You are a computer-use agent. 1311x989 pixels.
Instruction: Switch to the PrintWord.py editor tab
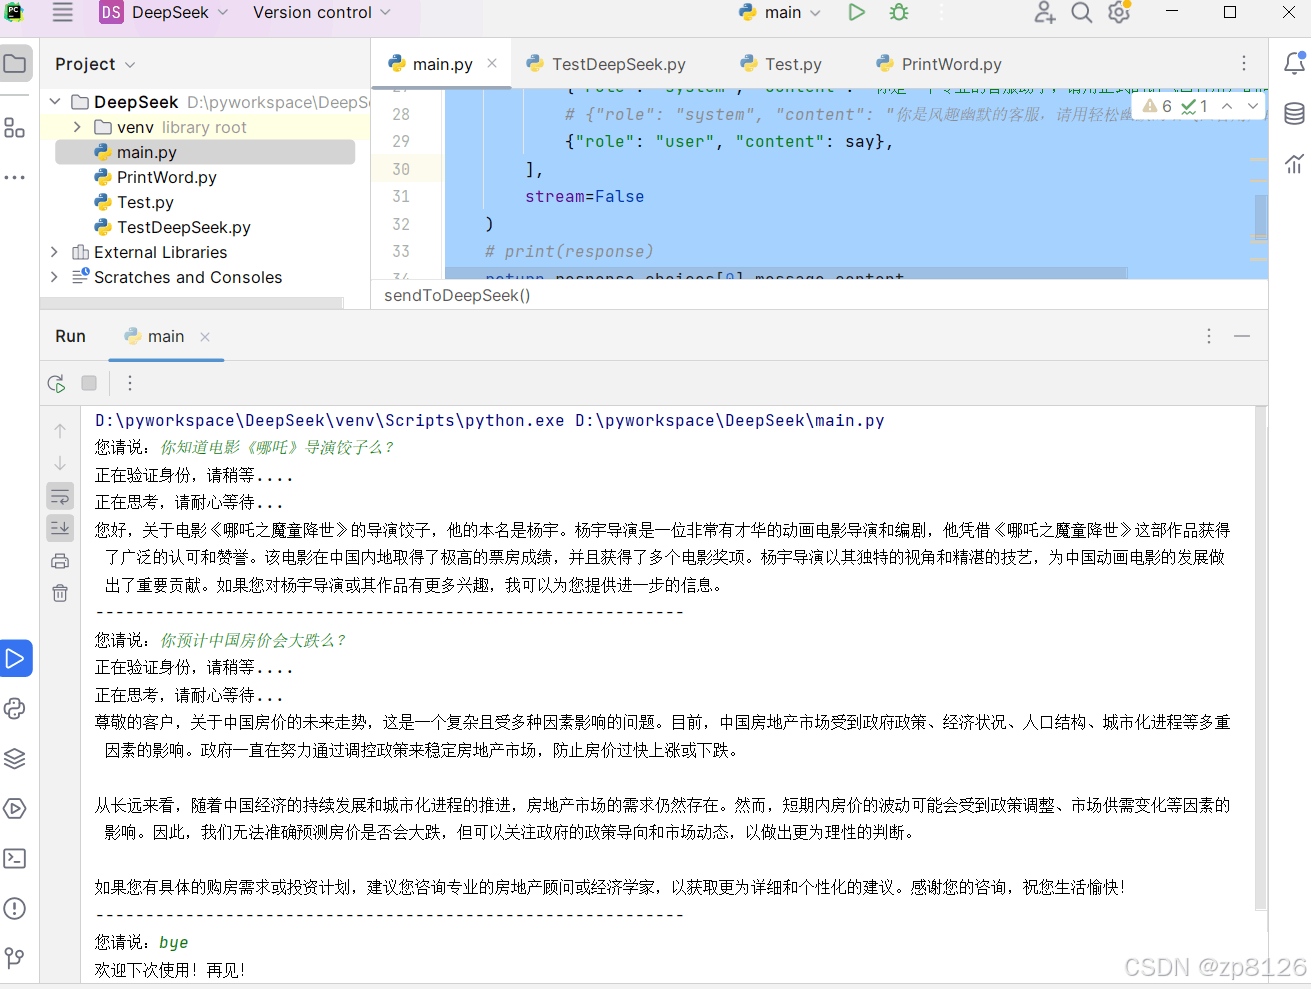939,64
